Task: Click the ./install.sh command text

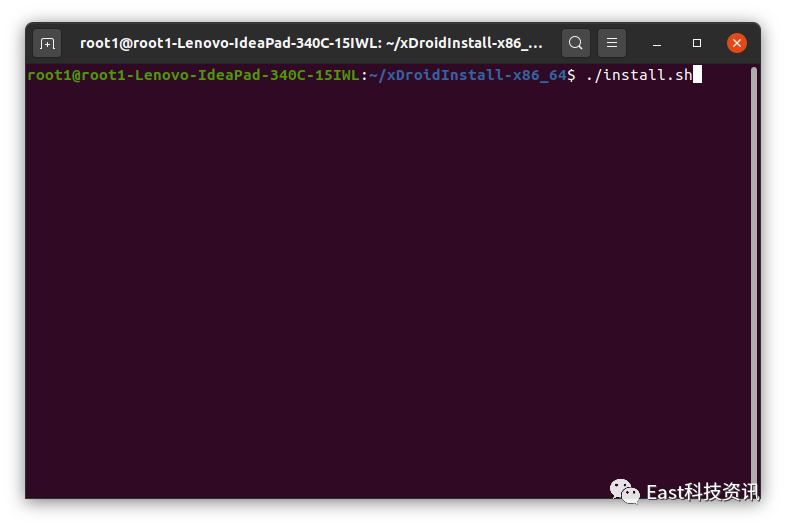Action: pyautogui.click(x=639, y=75)
